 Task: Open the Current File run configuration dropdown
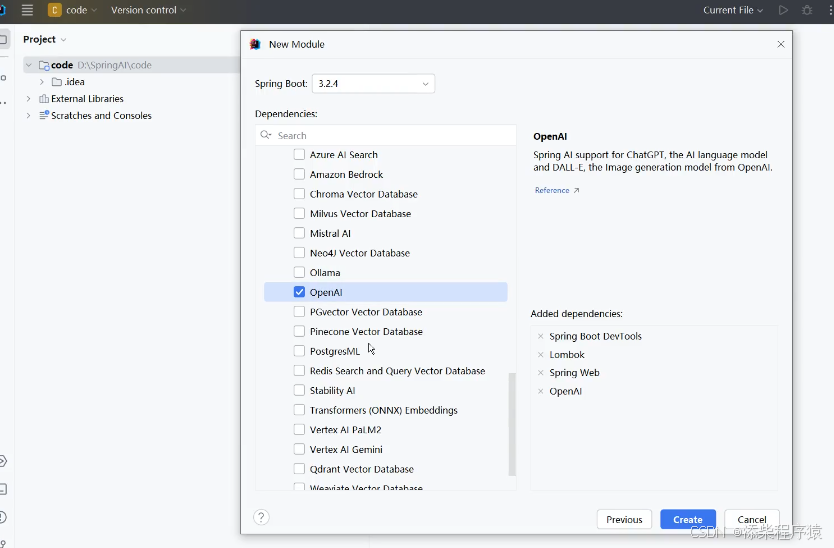(x=733, y=10)
